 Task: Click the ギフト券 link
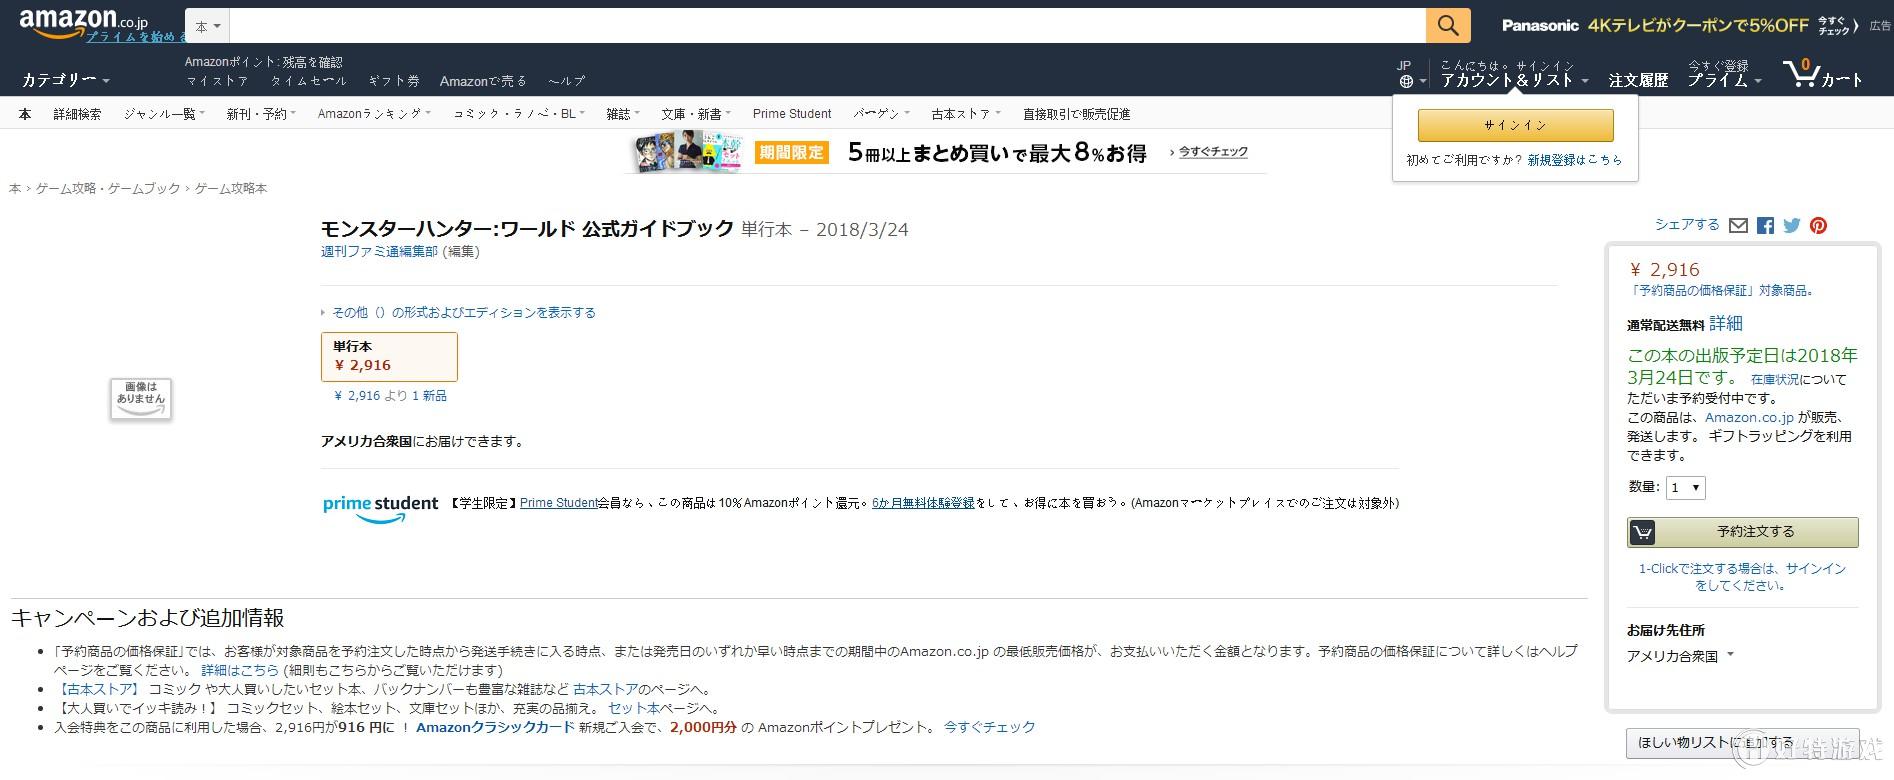pyautogui.click(x=393, y=81)
